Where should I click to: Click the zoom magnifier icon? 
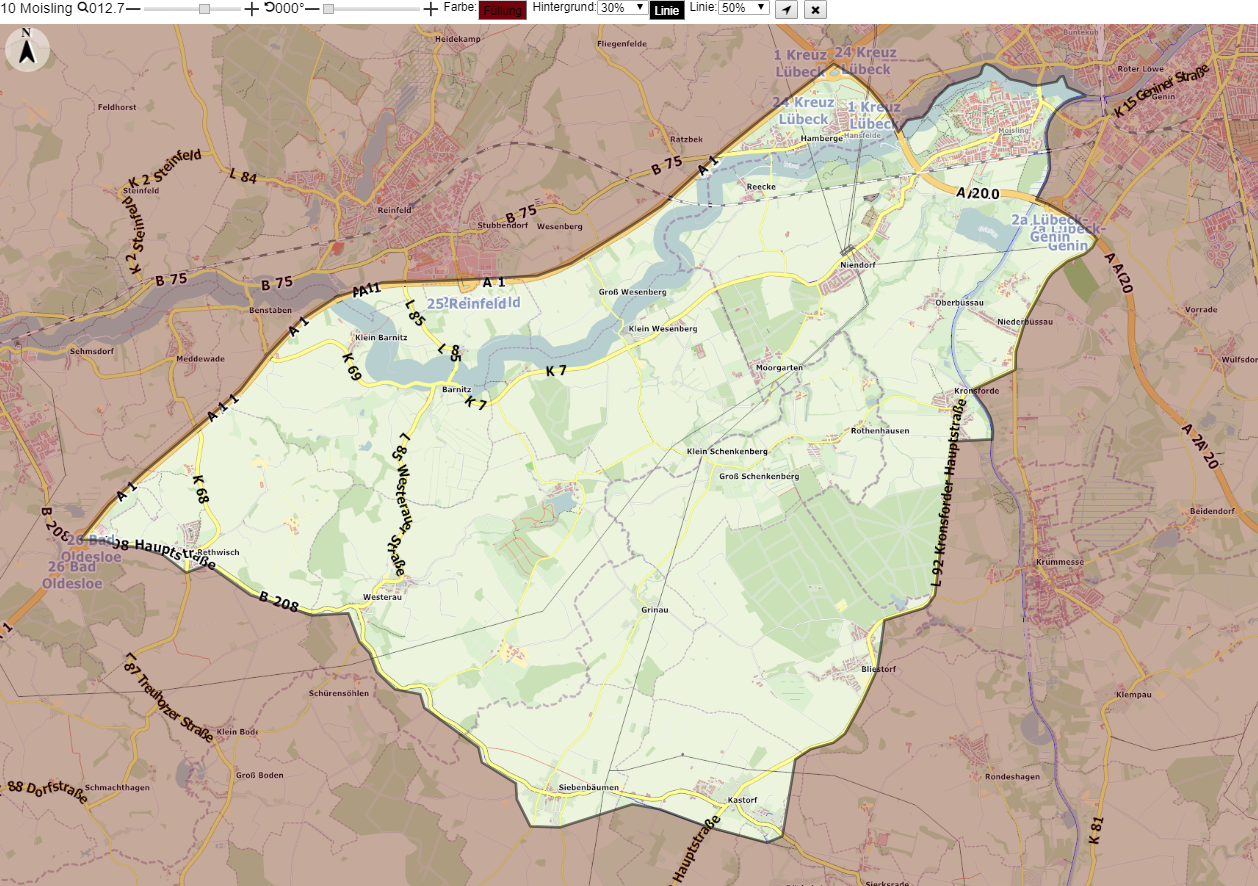(84, 8)
